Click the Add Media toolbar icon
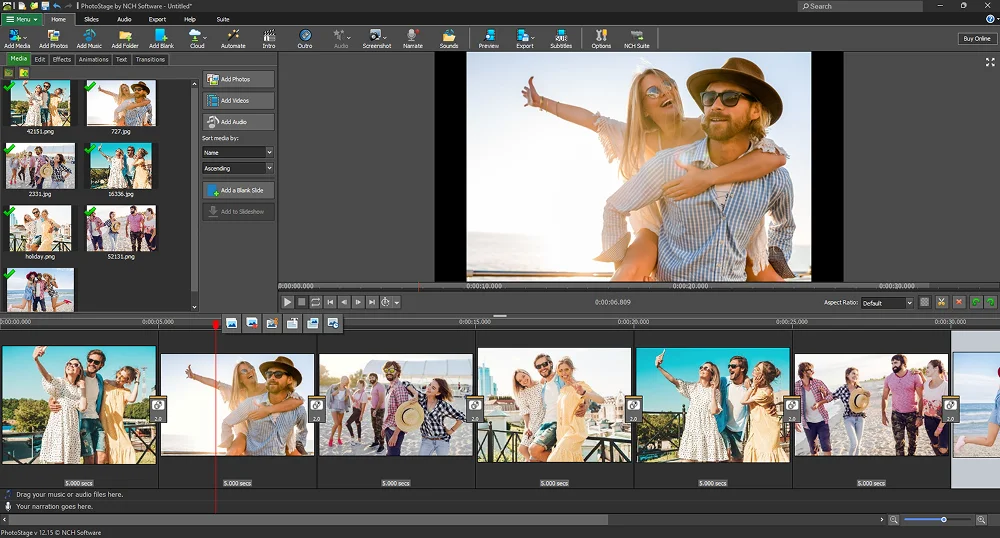1000x538 pixels. click(17, 38)
